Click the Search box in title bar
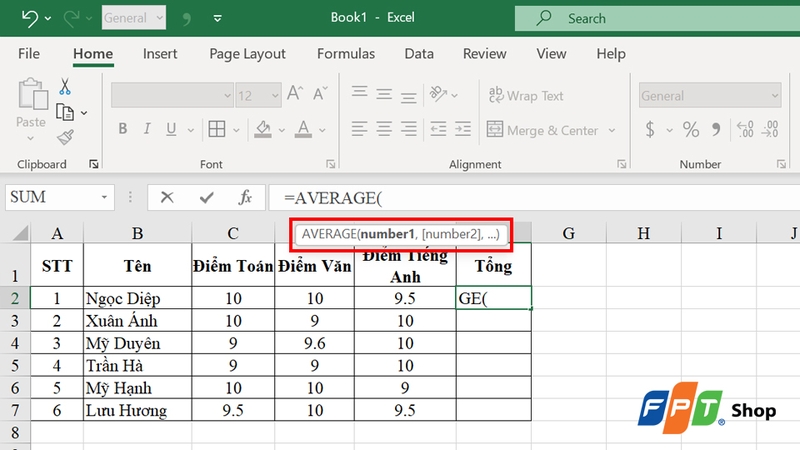The height and width of the screenshot is (450, 800). point(657,18)
